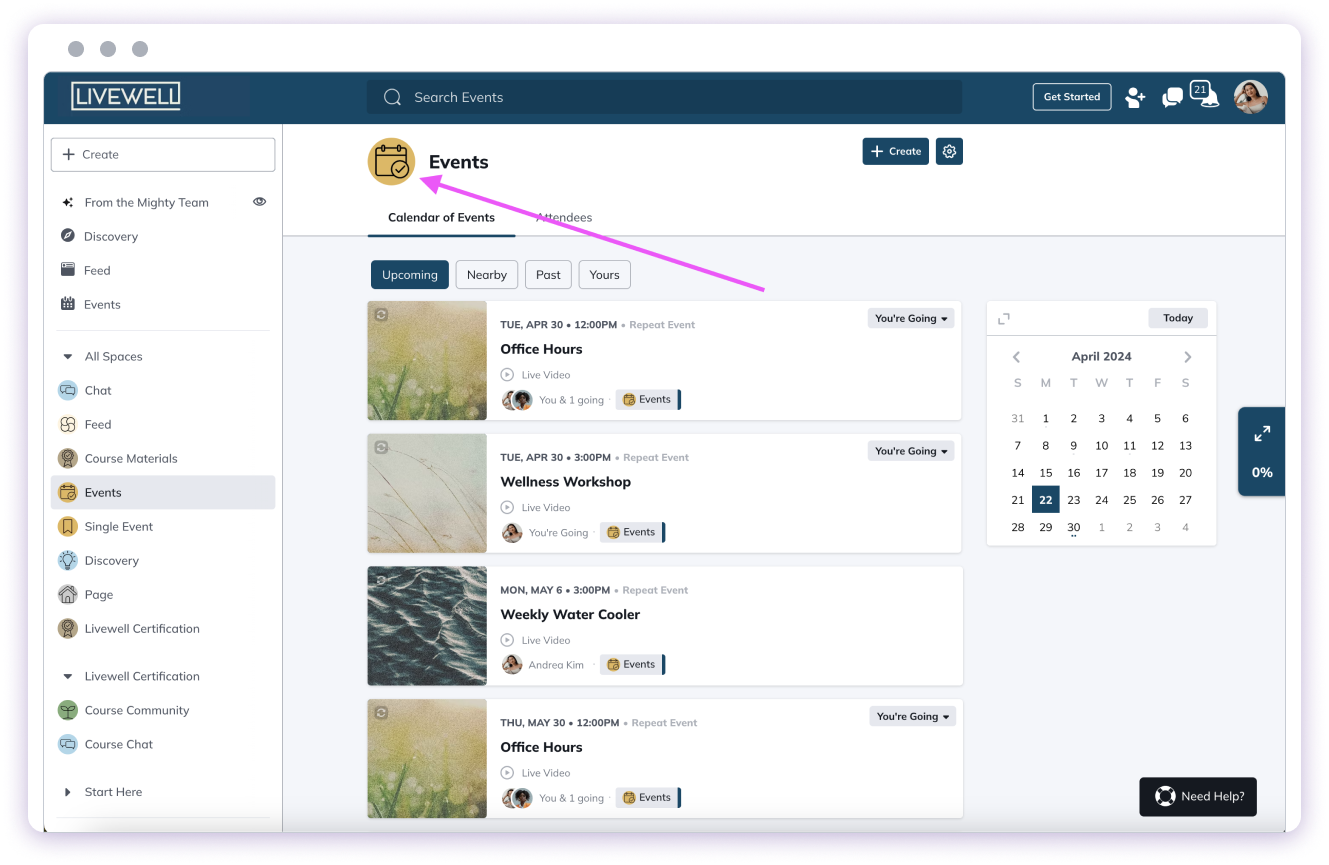
Task: Click the 0% progress panel on right edge
Action: point(1261,451)
